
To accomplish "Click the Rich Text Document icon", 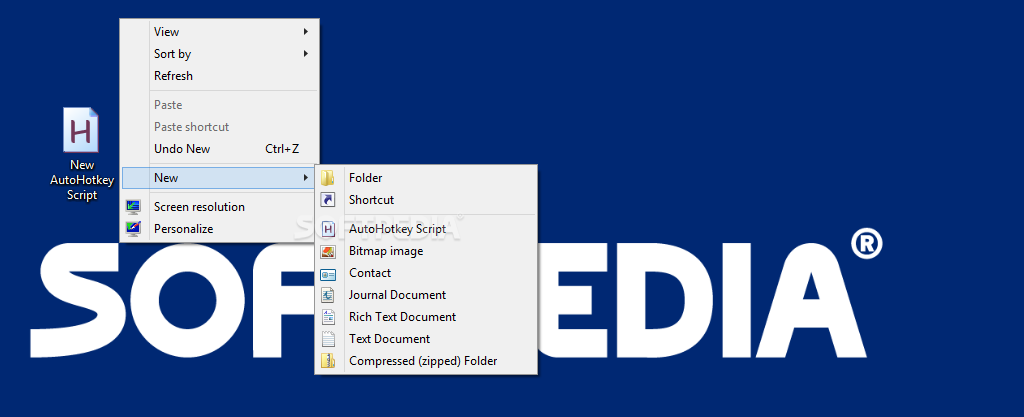I will coord(328,317).
